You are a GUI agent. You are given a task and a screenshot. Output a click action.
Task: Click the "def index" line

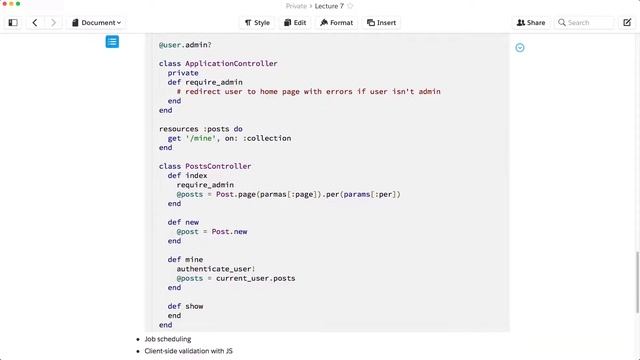[187, 176]
